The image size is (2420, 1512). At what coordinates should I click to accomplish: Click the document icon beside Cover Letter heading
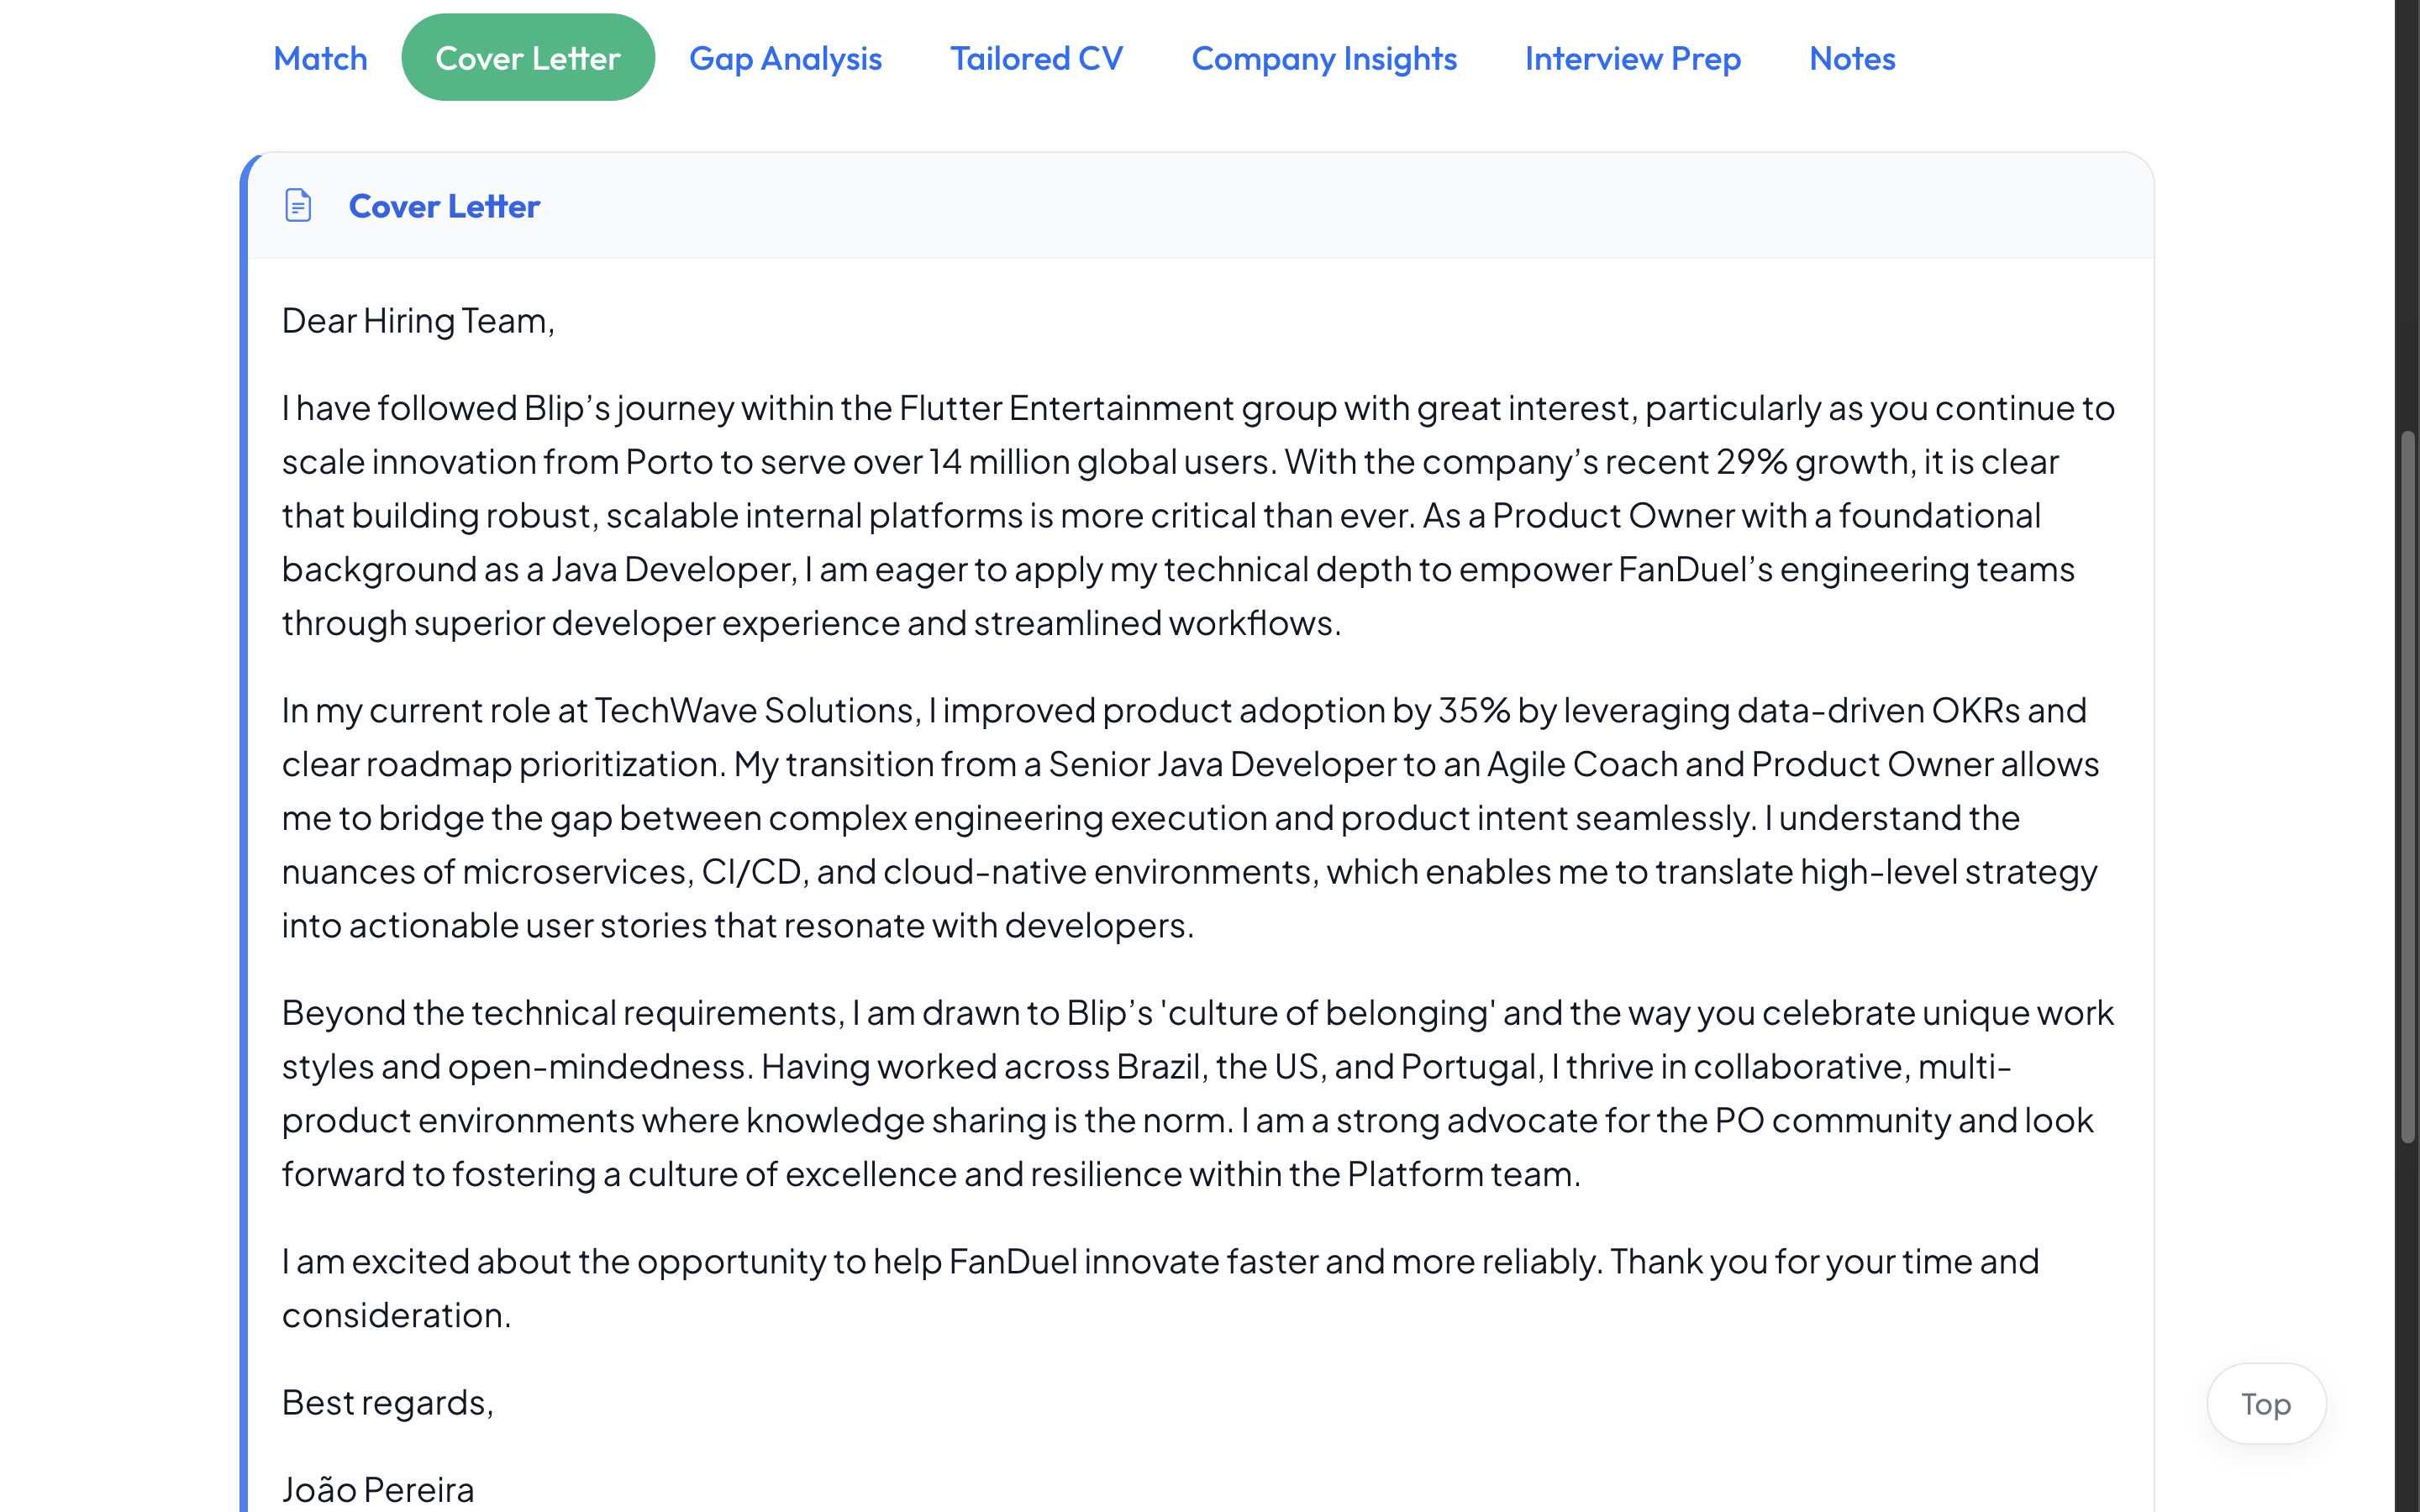click(x=298, y=206)
